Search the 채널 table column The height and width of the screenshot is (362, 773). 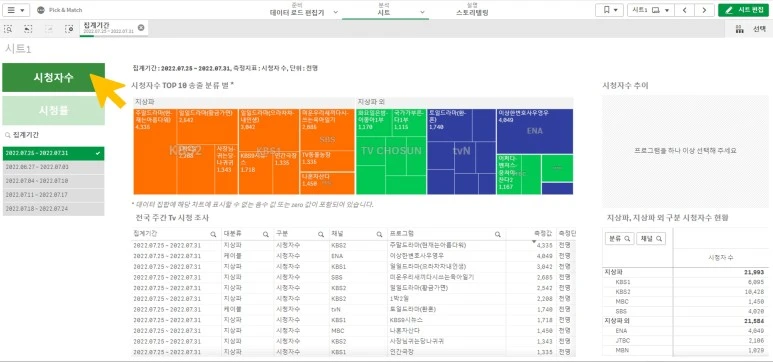click(x=380, y=234)
